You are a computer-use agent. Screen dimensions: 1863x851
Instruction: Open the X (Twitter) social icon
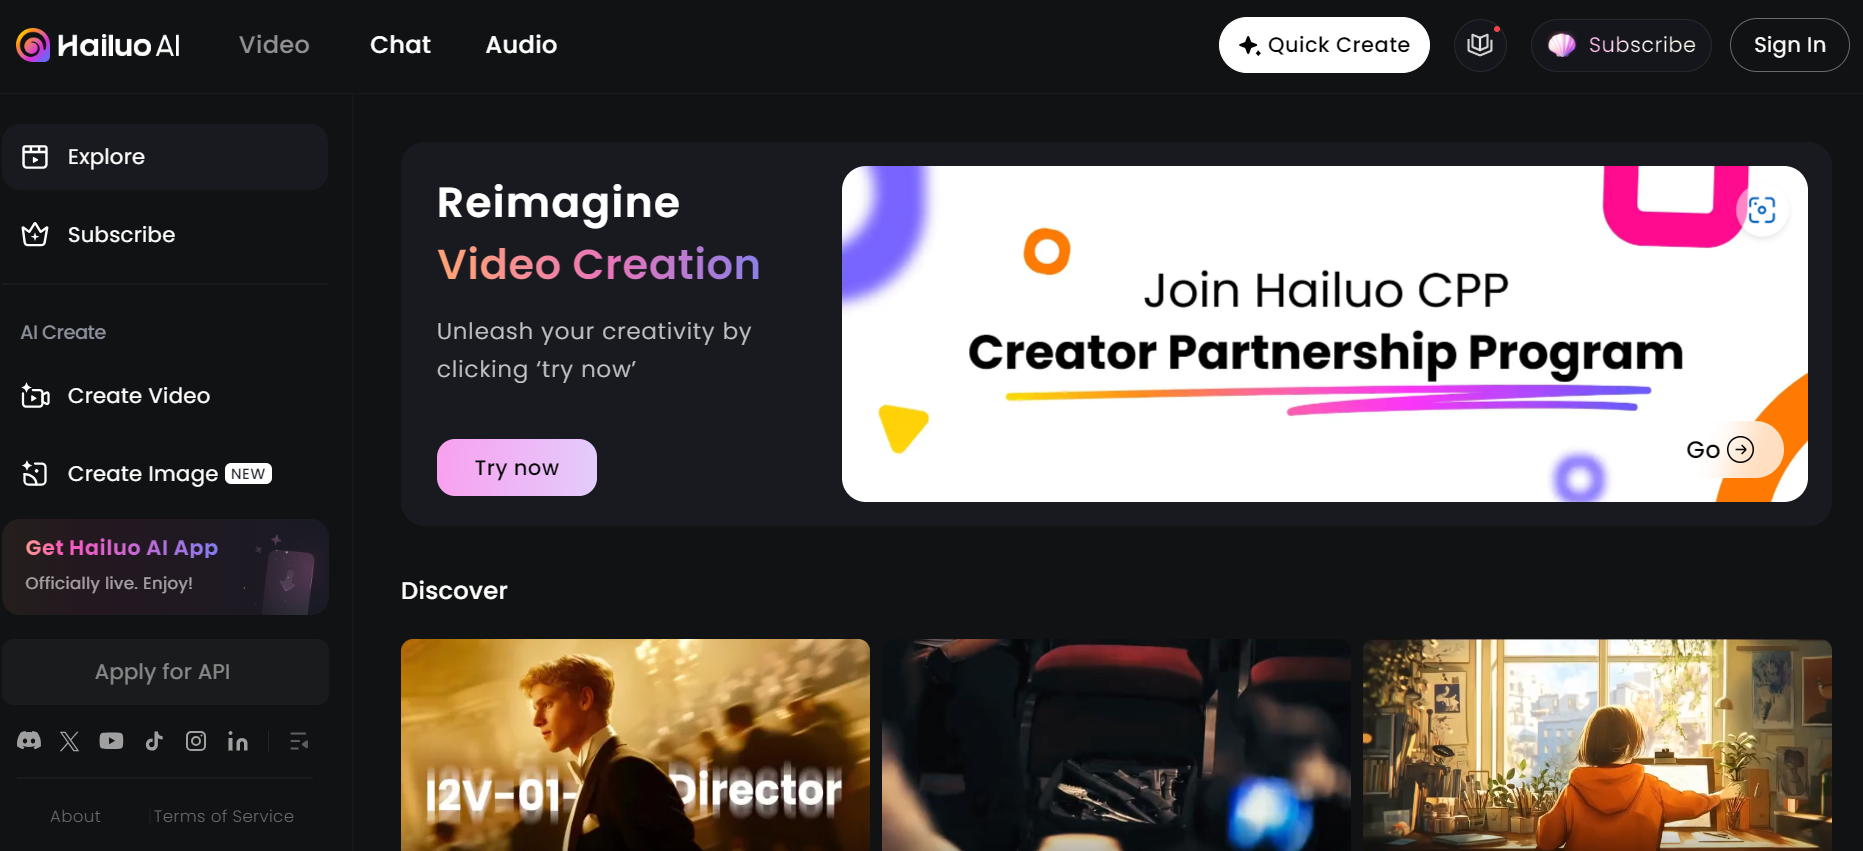69,741
